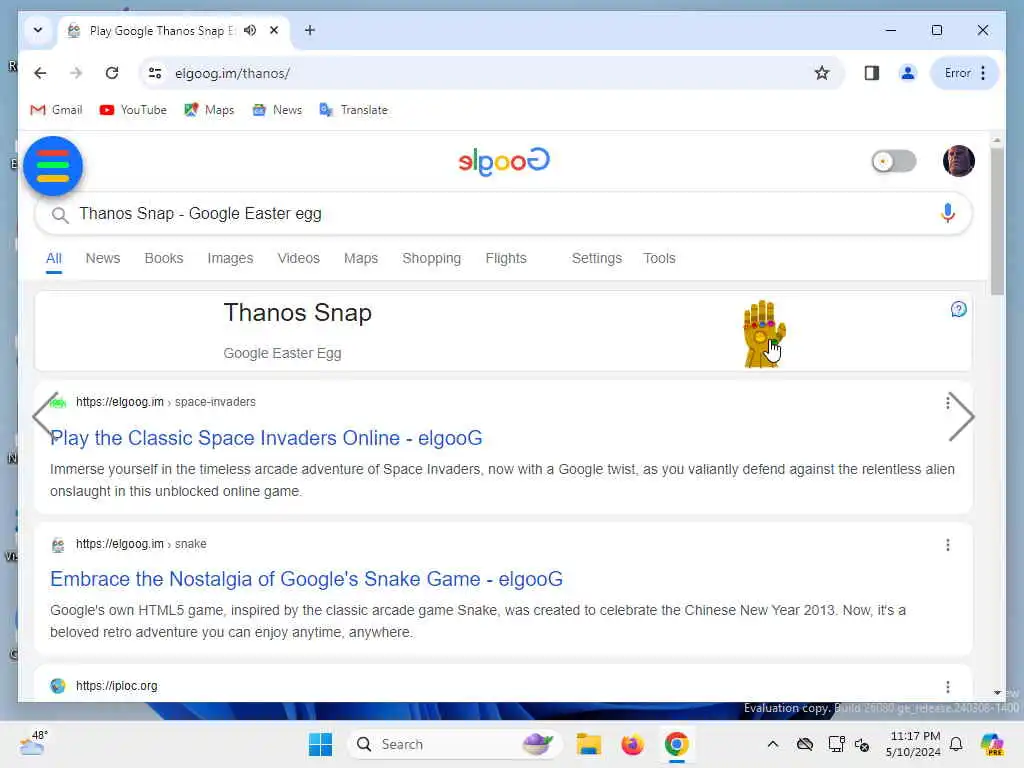Screen dimensions: 1024x768
Task: Click the Chrome taskbar icon
Action: point(677,744)
